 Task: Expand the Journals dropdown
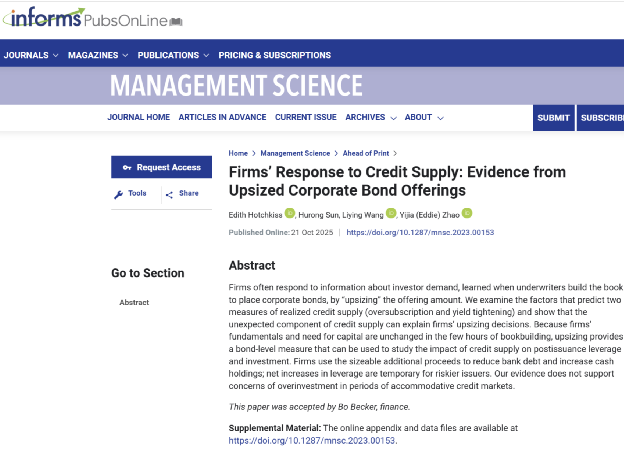click(x=31, y=55)
